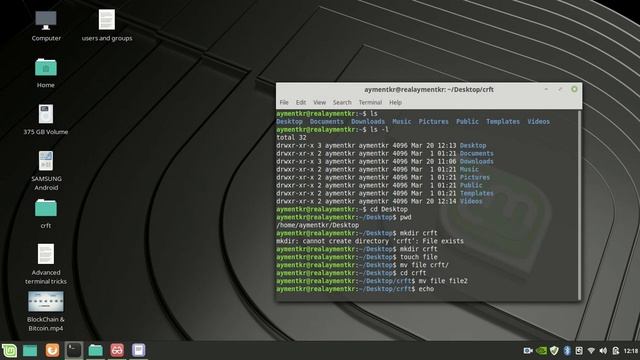Click the update manager shield tray icon
The width and height of the screenshot is (640, 360).
tap(554, 351)
